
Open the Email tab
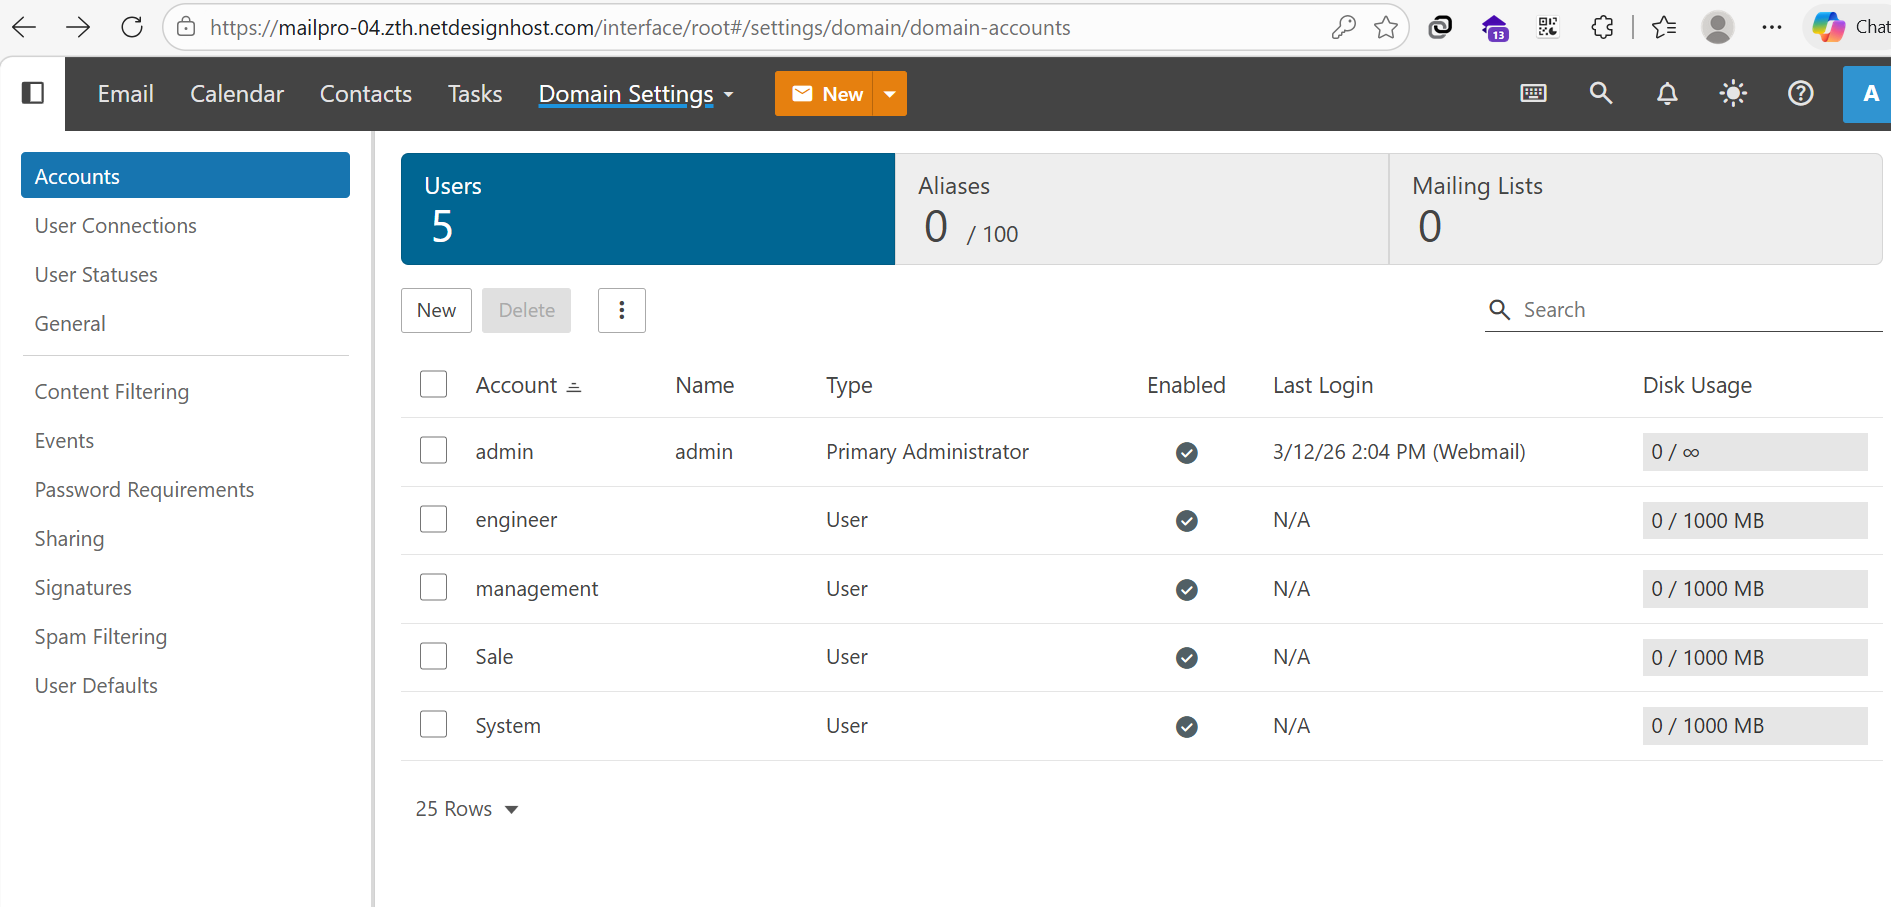tap(125, 94)
